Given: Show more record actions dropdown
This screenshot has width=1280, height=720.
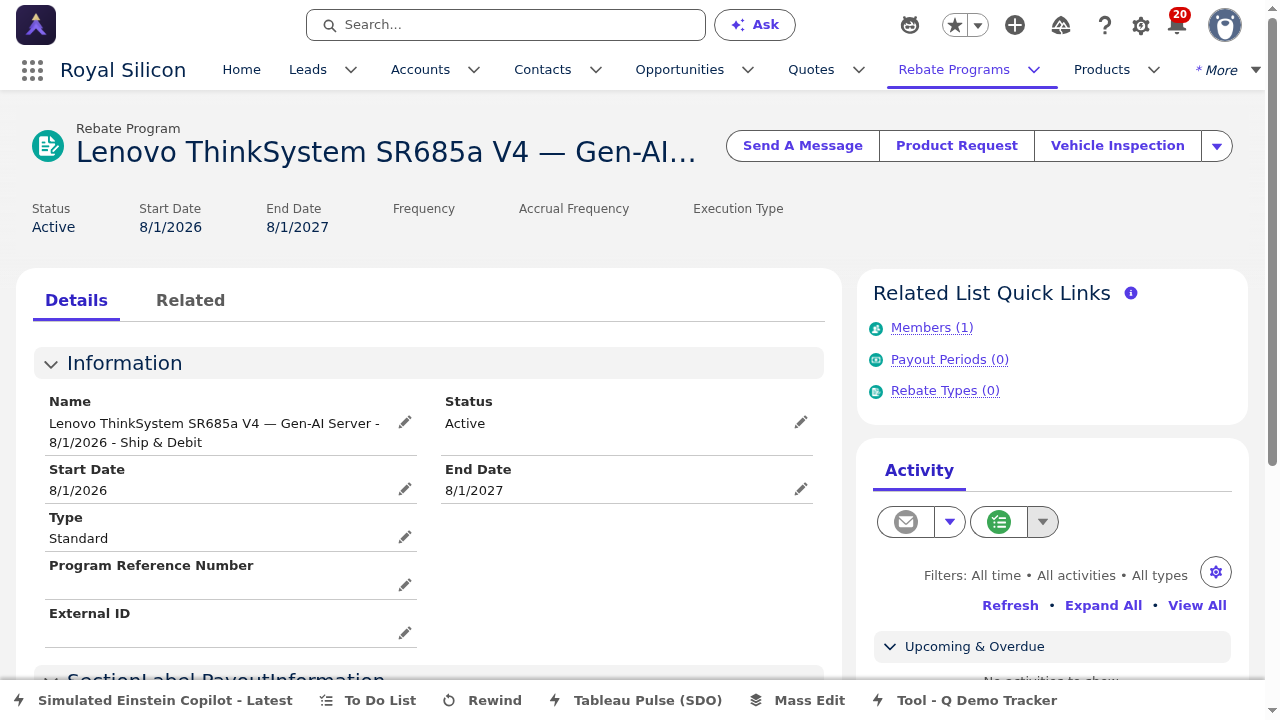Looking at the screenshot, I should click(1217, 146).
